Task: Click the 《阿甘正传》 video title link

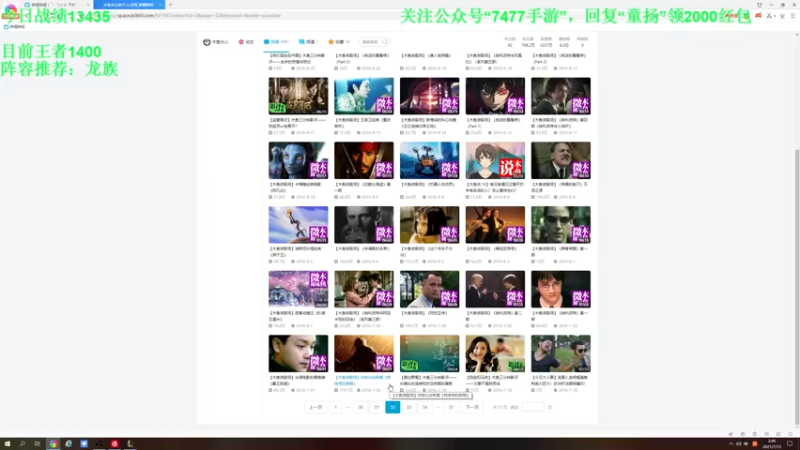Action: coord(424,313)
